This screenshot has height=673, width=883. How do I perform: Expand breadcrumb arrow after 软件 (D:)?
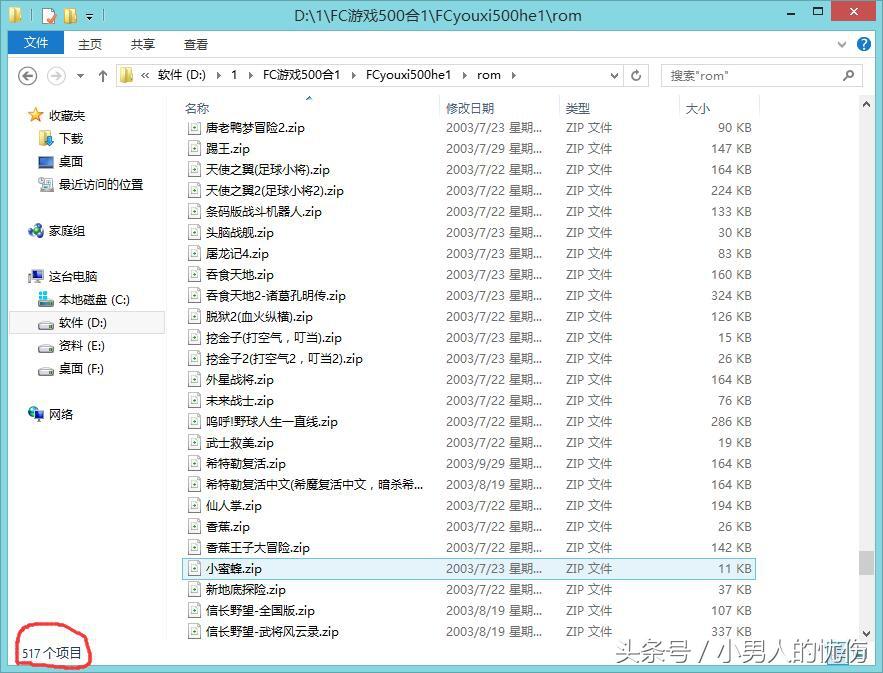tap(218, 75)
